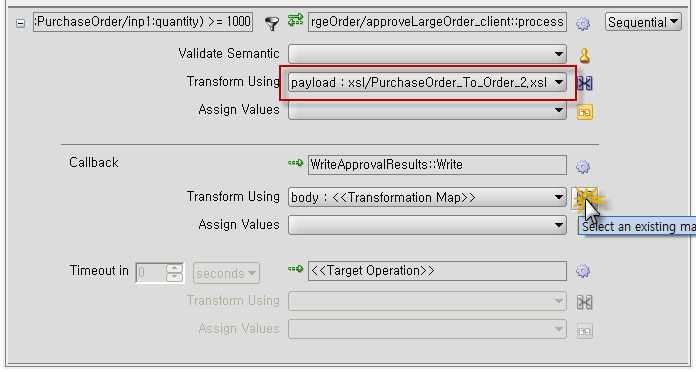Increase the Timeout in spinner value
Viewport: 696px width, 372px height.
point(175,268)
